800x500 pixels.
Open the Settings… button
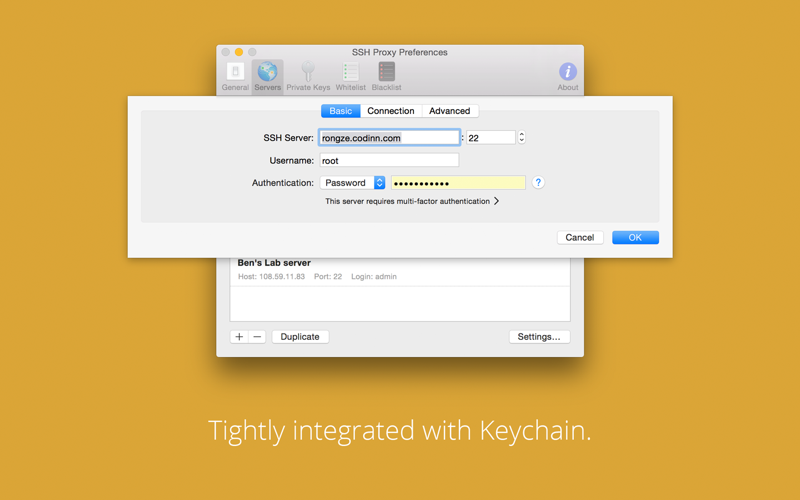[x=539, y=337]
